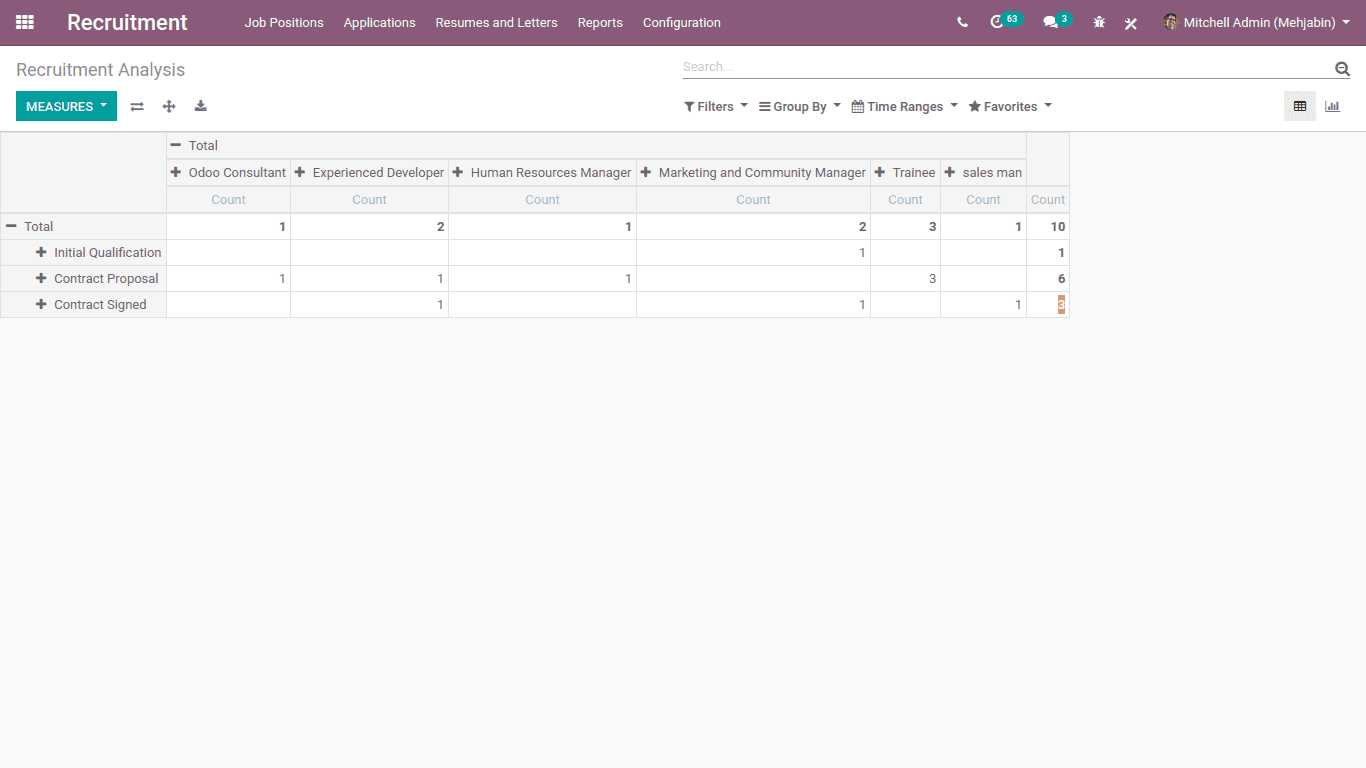Click Contract Proposal Human Resources Manager cell
Viewport: 1366px width, 768px height.
pyautogui.click(x=542, y=278)
